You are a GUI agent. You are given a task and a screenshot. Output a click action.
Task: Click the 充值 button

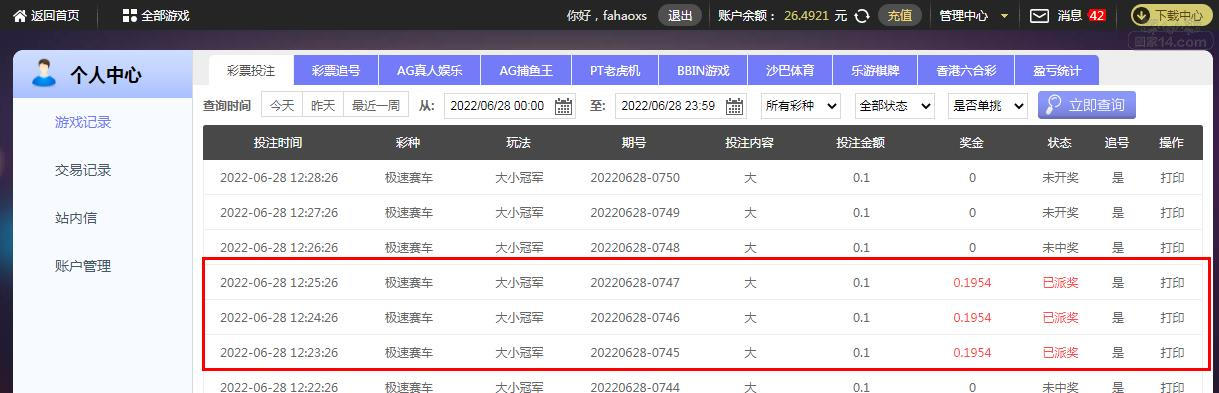point(900,16)
